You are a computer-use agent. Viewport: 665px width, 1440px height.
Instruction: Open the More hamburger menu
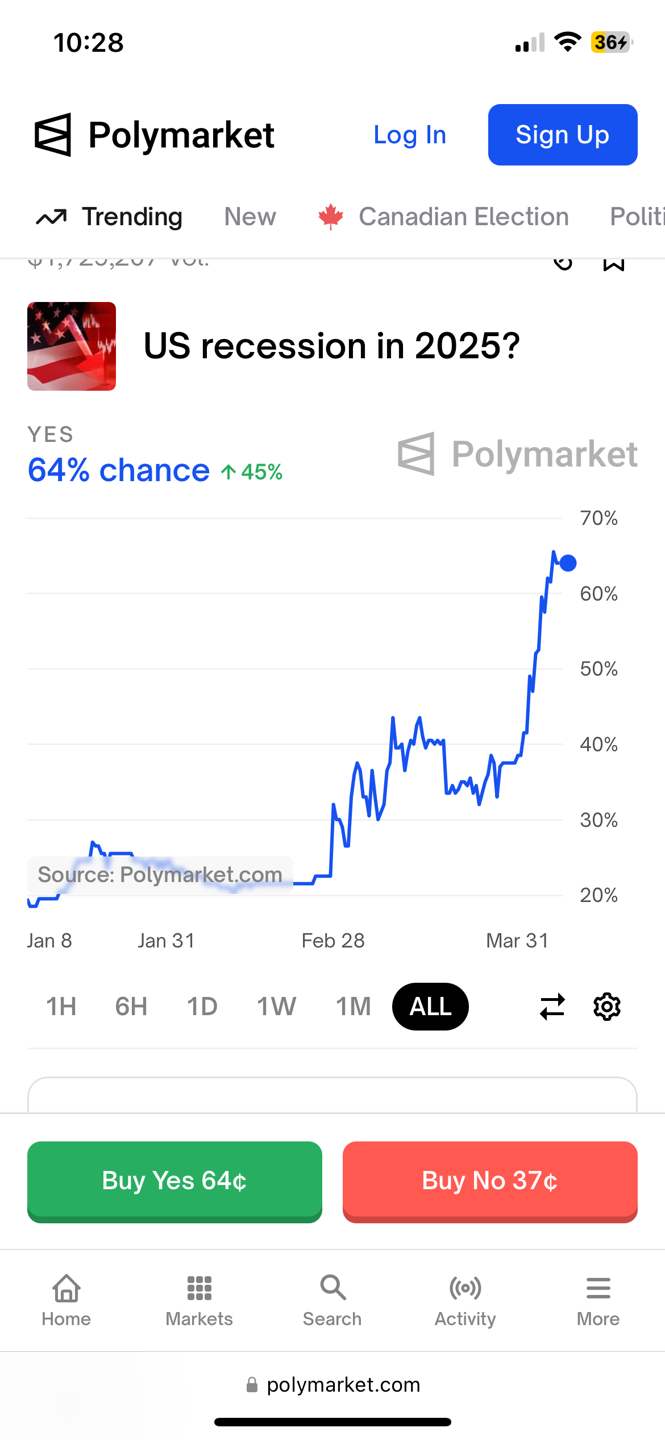click(598, 1287)
